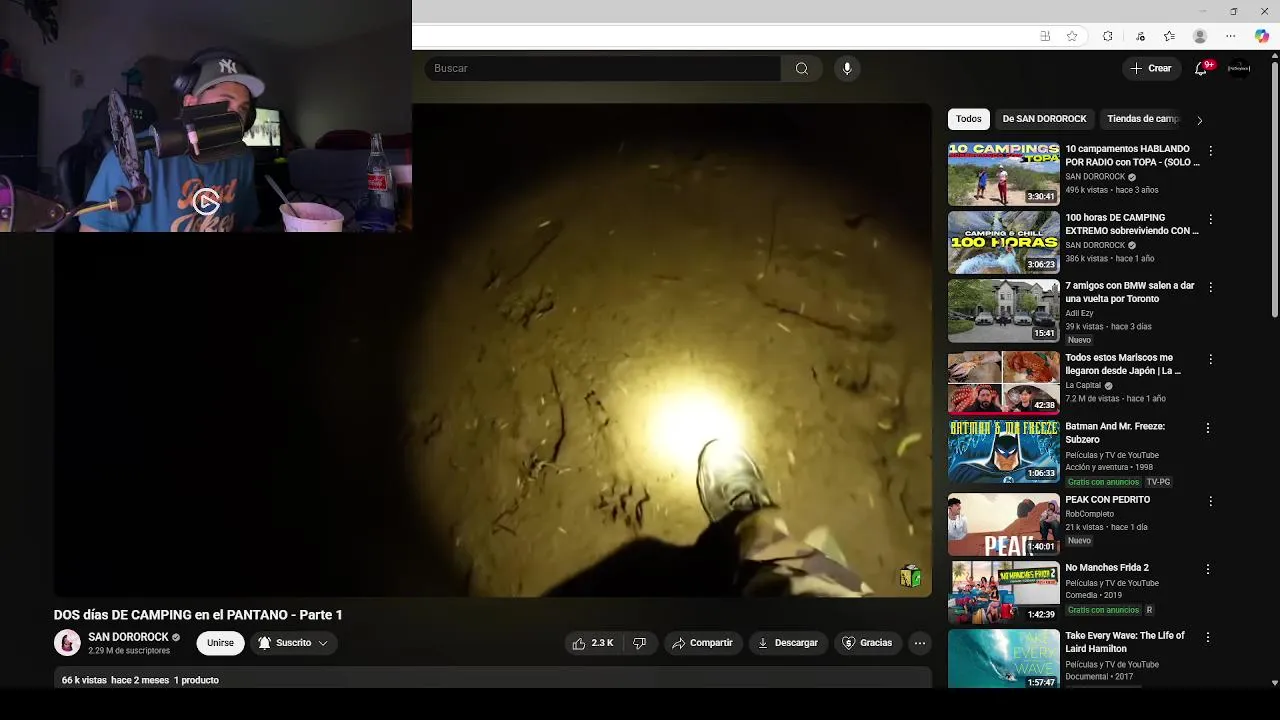
Task: Open the favorites list icon
Action: [1169, 36]
